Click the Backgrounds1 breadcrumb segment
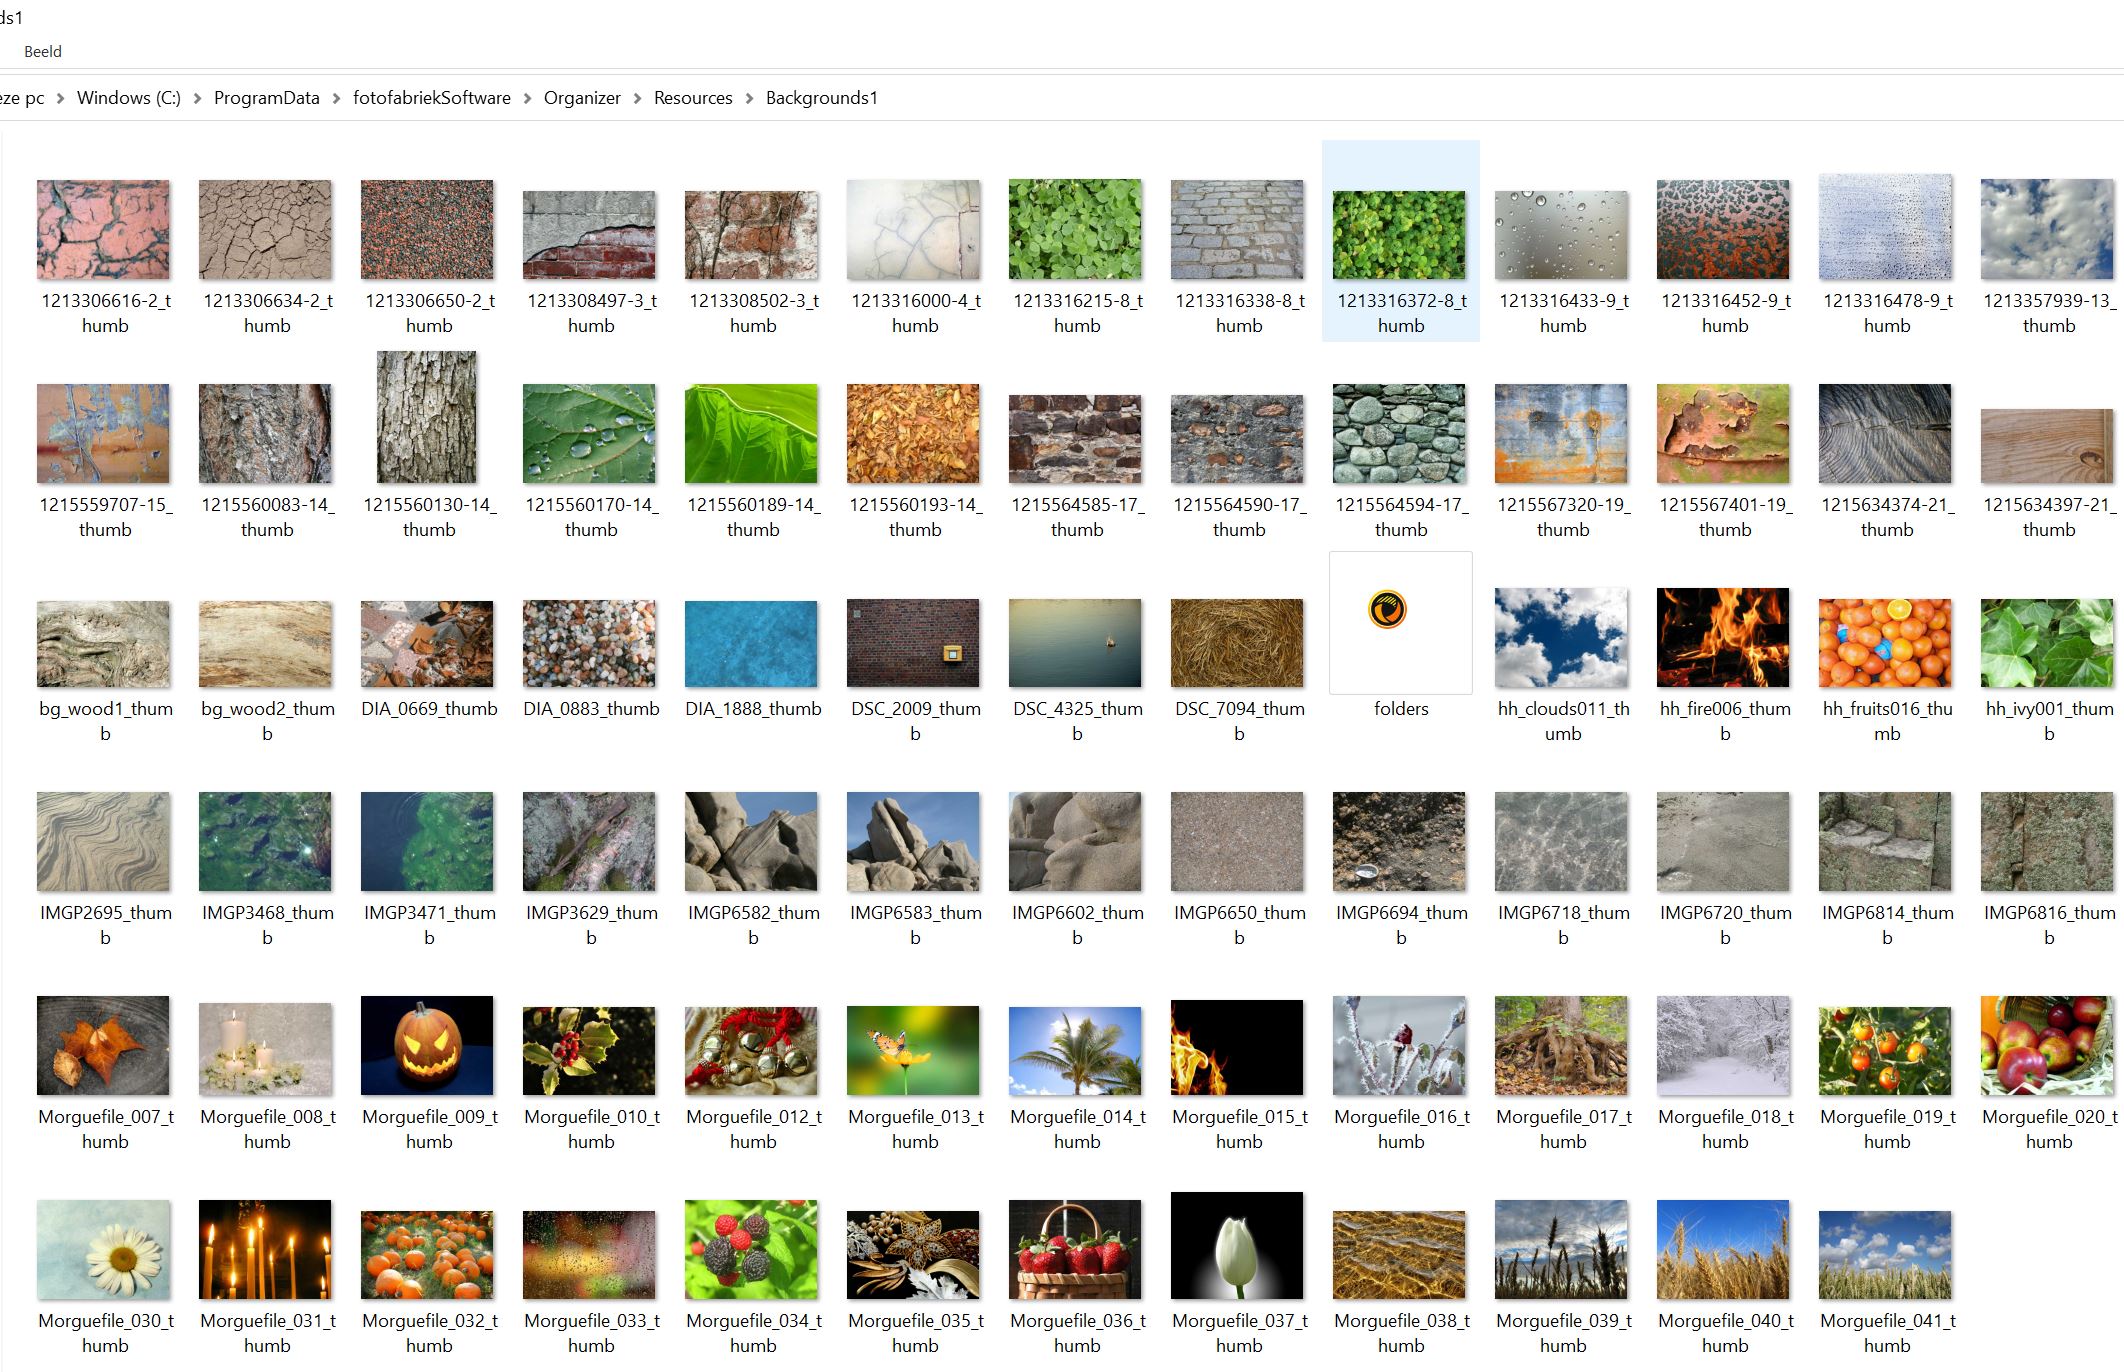 821,98
